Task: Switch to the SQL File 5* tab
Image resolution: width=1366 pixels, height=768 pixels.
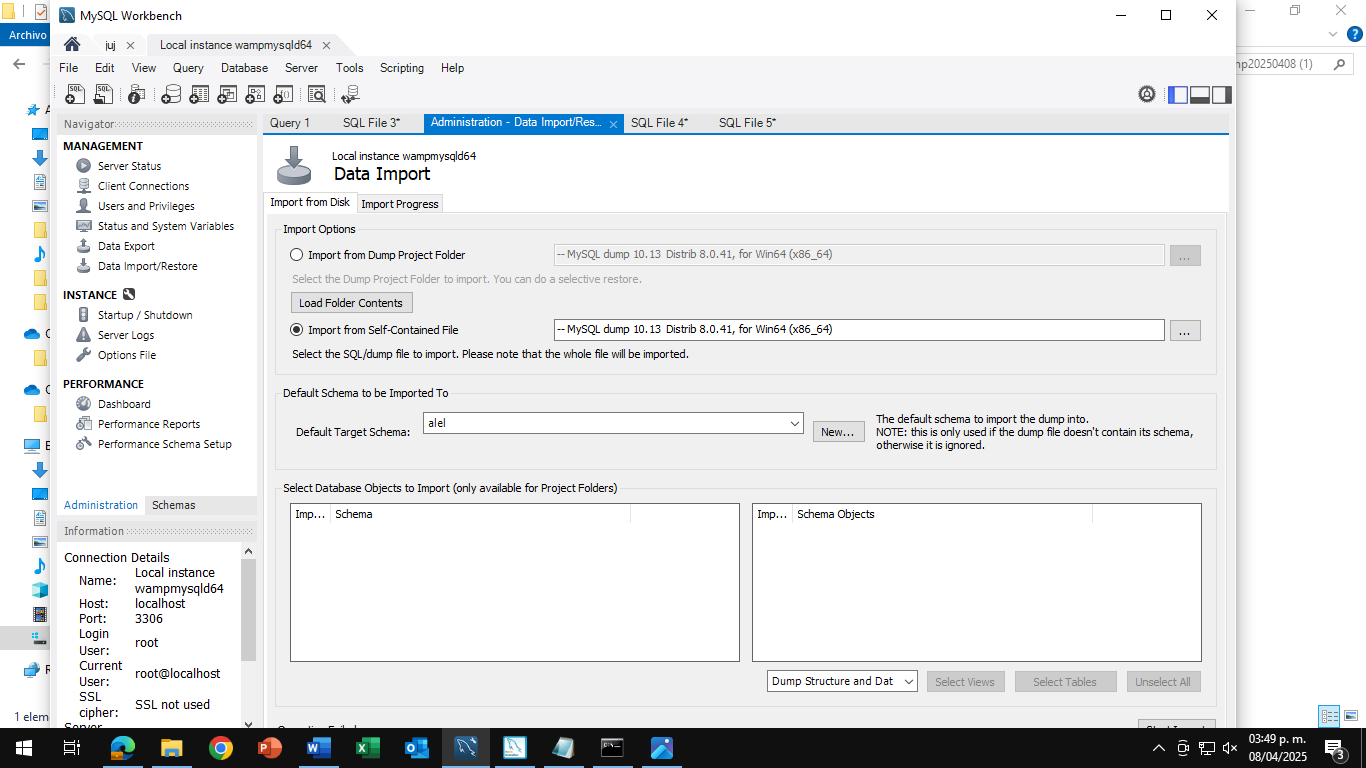Action: point(747,123)
